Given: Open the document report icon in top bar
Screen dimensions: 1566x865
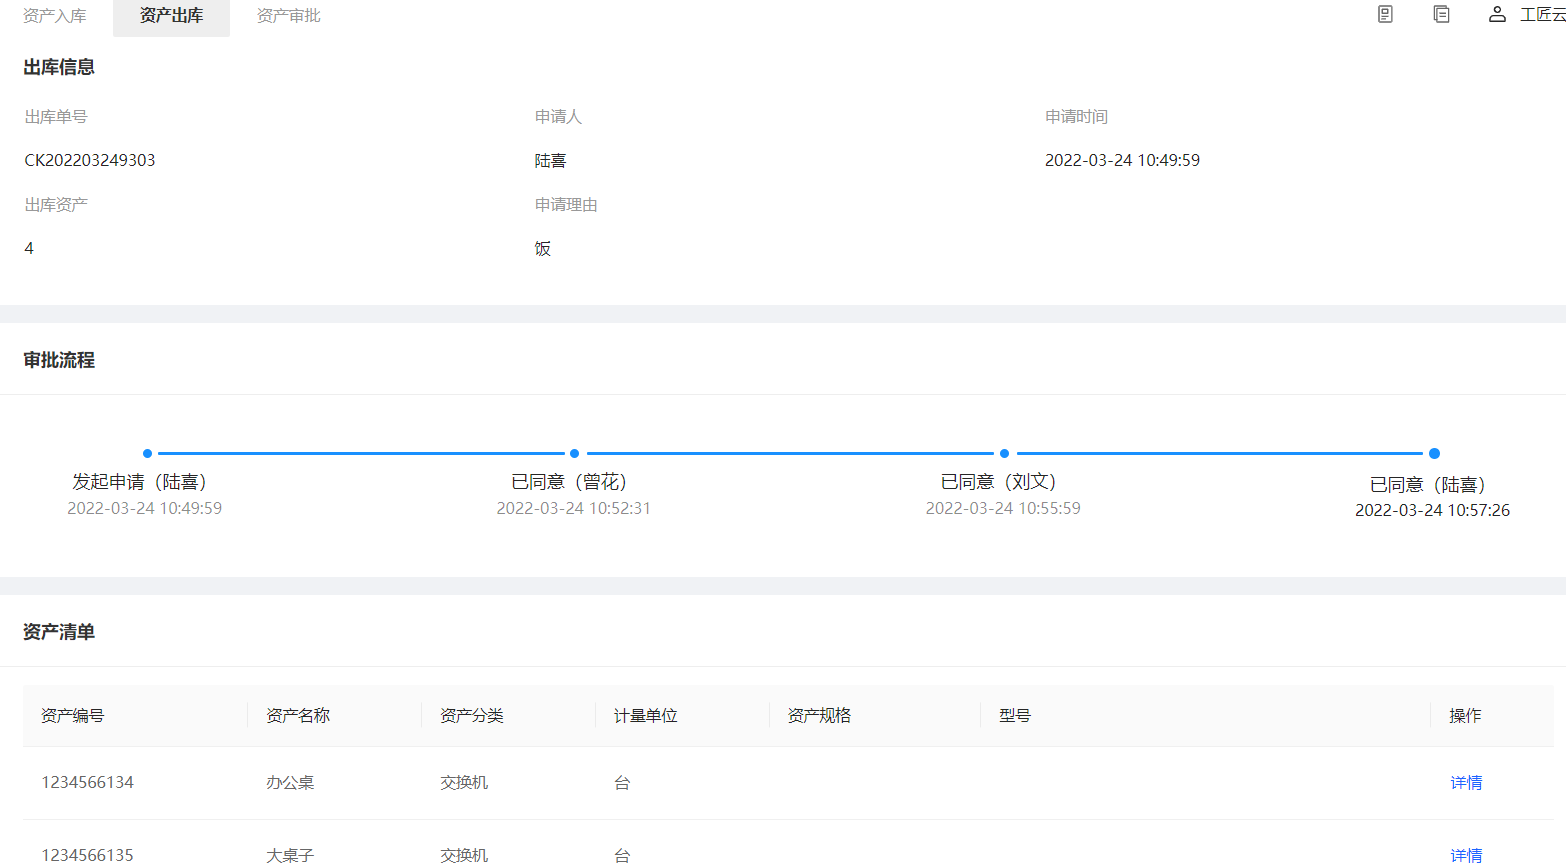Looking at the screenshot, I should (1384, 14).
